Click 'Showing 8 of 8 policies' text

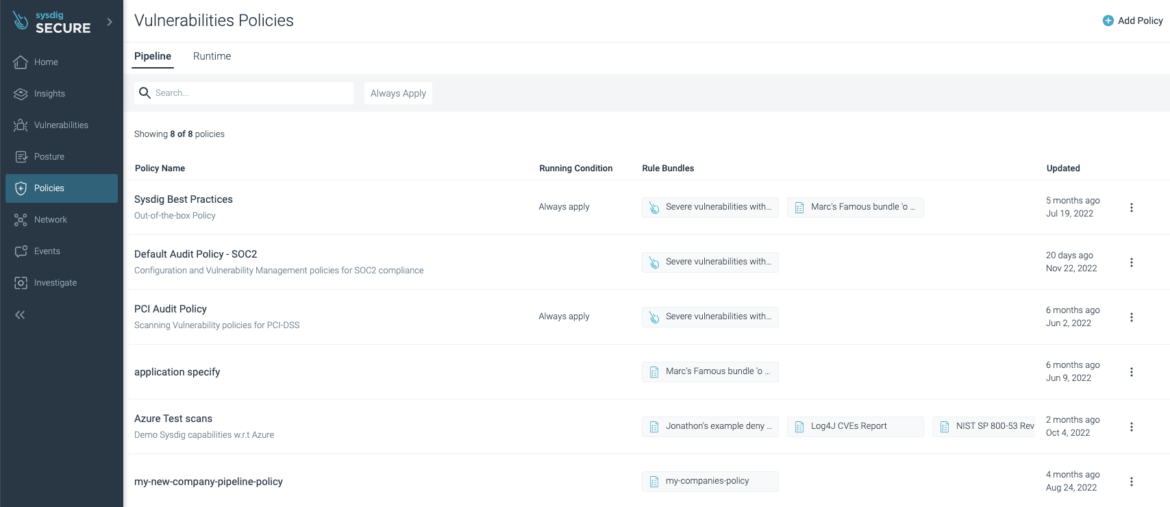[x=179, y=134]
